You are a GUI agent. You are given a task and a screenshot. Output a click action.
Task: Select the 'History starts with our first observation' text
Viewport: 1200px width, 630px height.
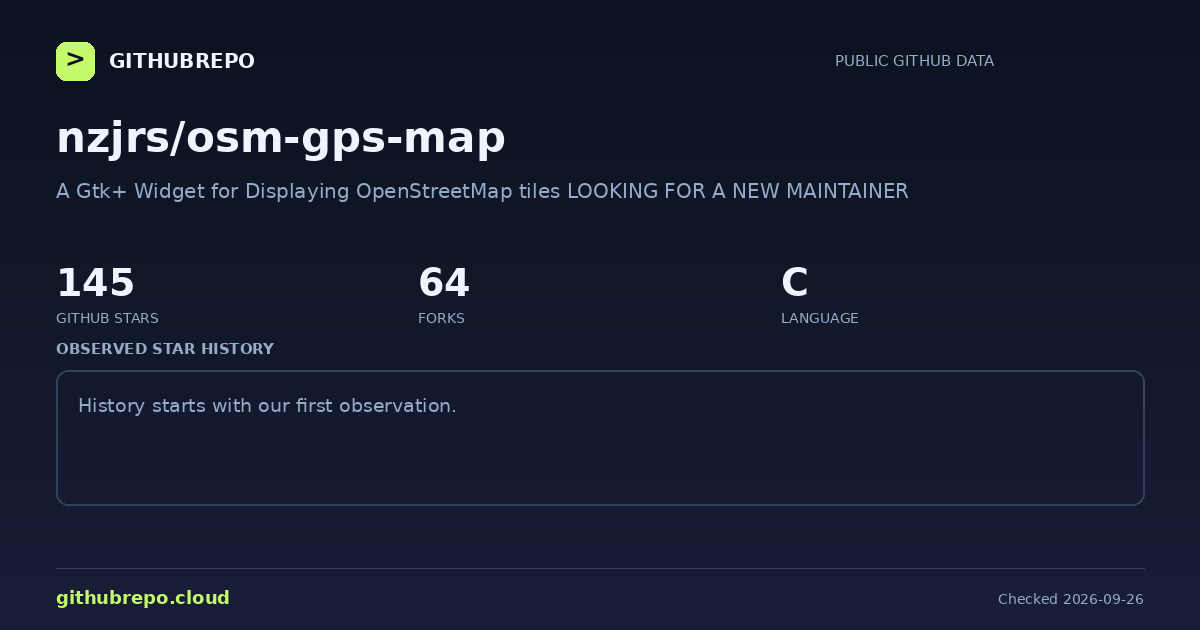(267, 406)
